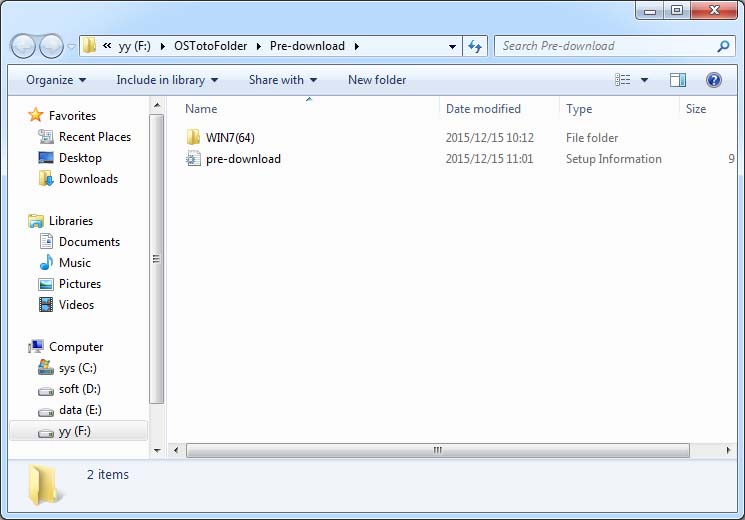This screenshot has height=520, width=745.
Task: Click the Pictures library icon
Action: pos(46,284)
